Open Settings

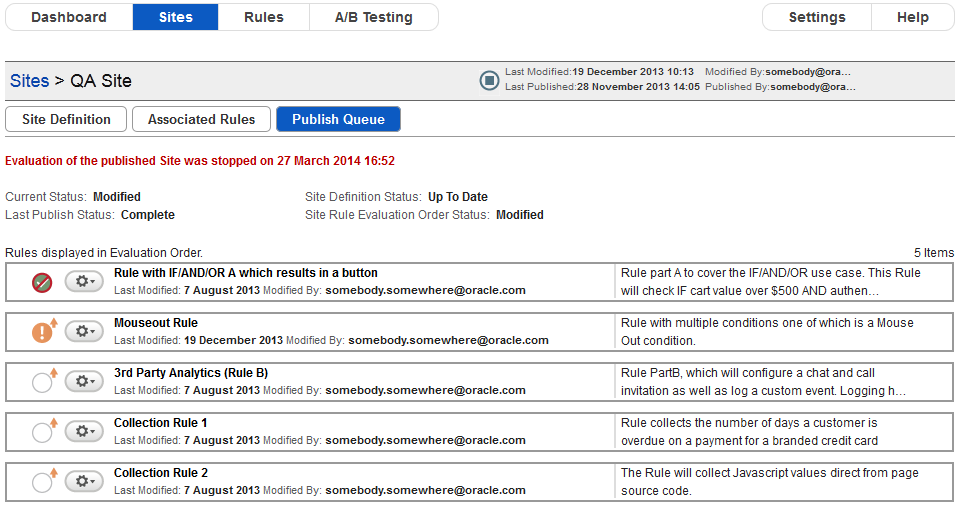pyautogui.click(x=817, y=17)
